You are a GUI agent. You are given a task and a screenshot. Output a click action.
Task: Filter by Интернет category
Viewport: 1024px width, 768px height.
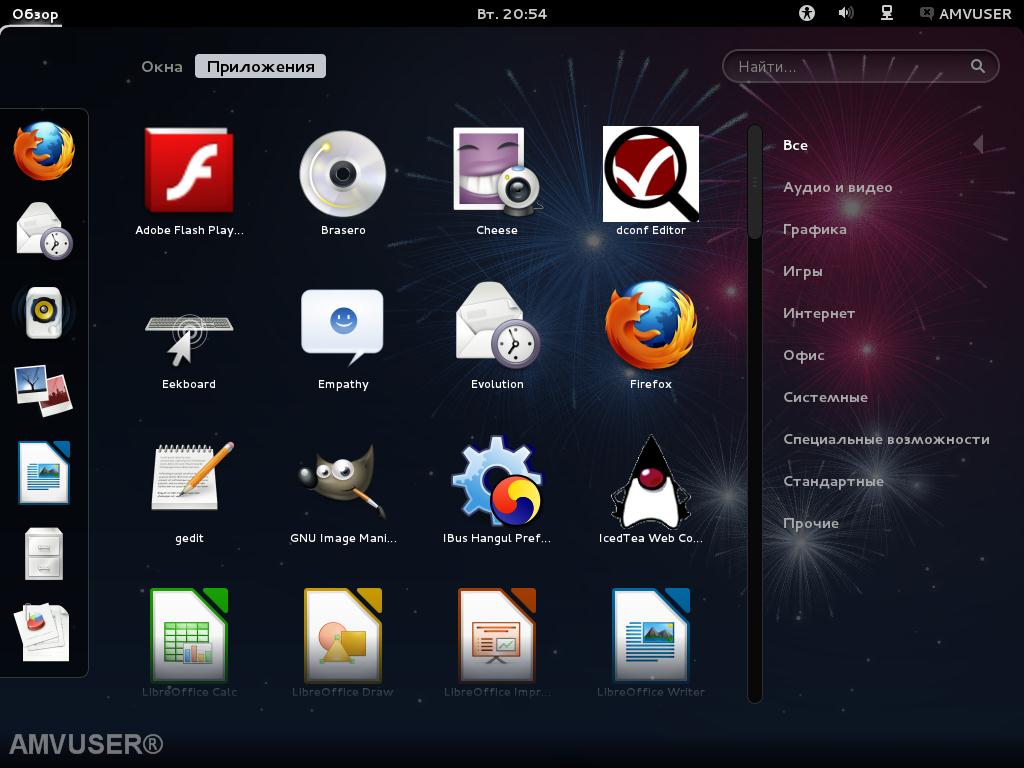819,313
